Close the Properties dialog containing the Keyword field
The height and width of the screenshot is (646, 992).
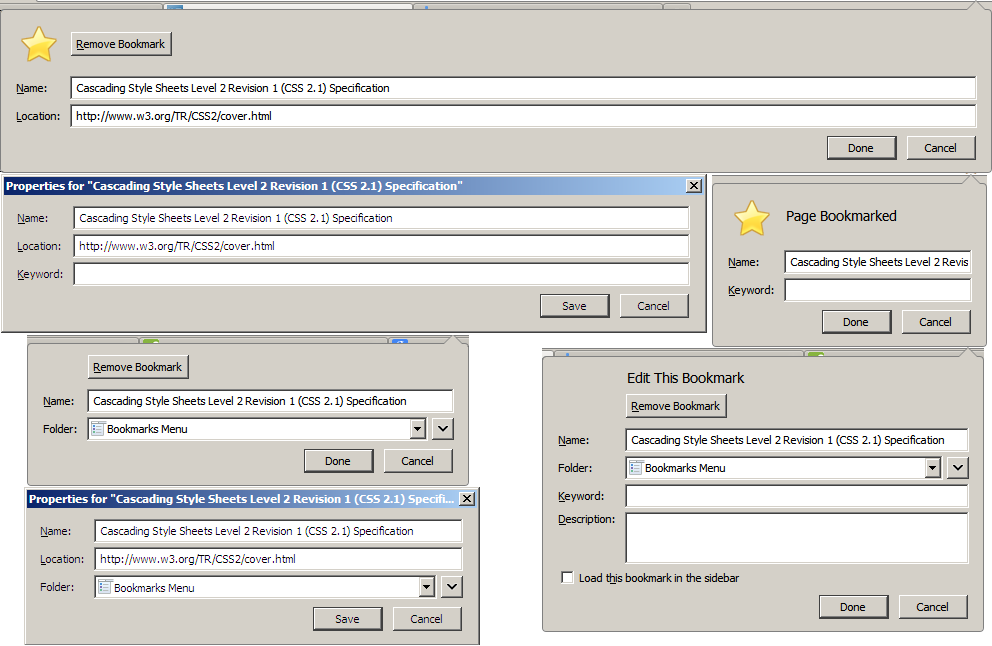coord(694,186)
